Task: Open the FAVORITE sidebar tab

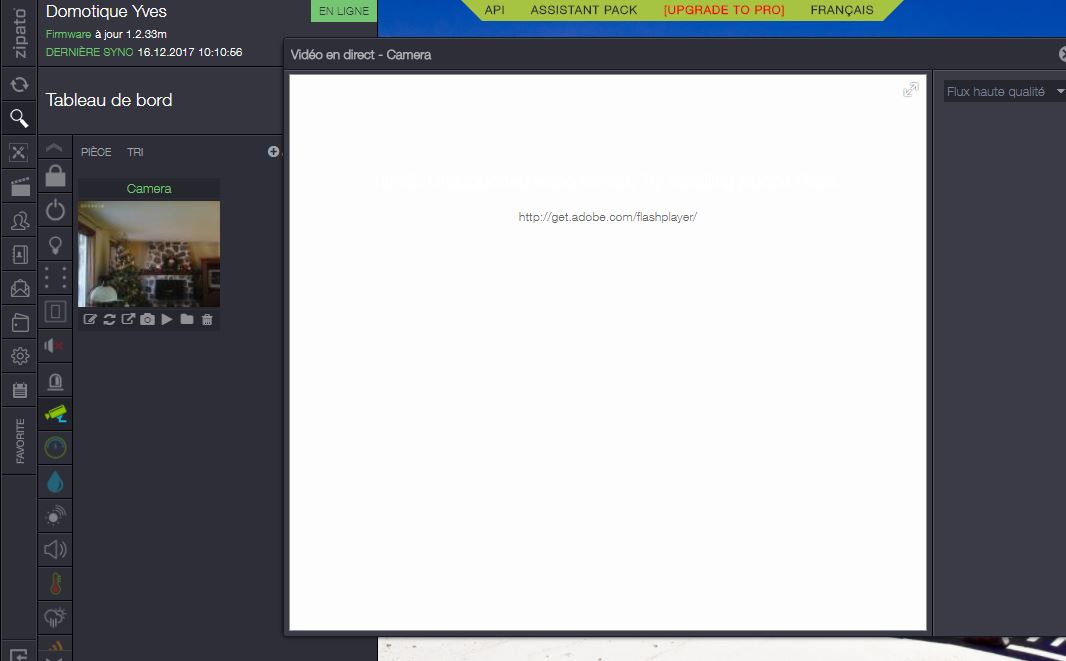Action: 20,441
